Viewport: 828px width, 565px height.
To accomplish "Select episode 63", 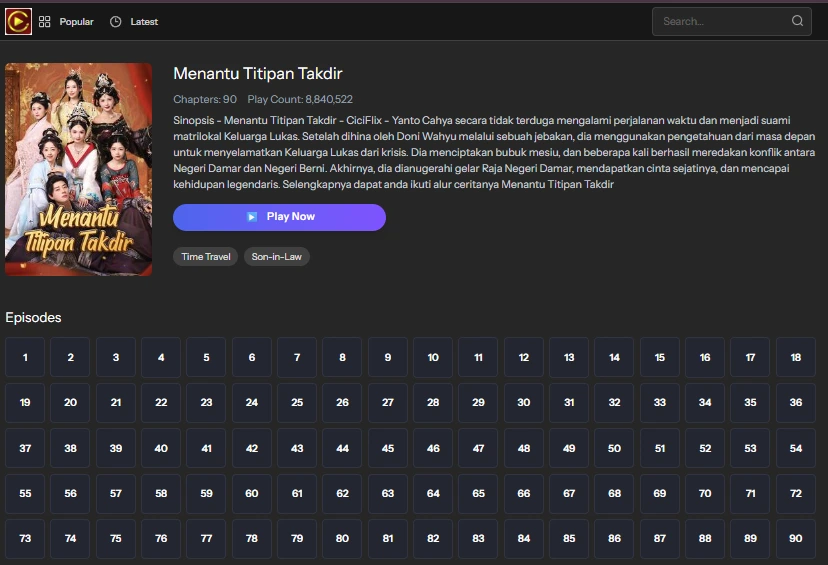I will point(388,494).
